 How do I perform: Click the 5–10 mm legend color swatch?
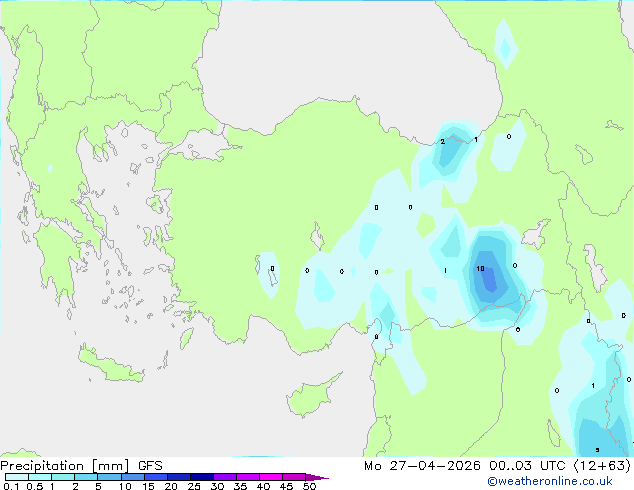[x=109, y=477]
